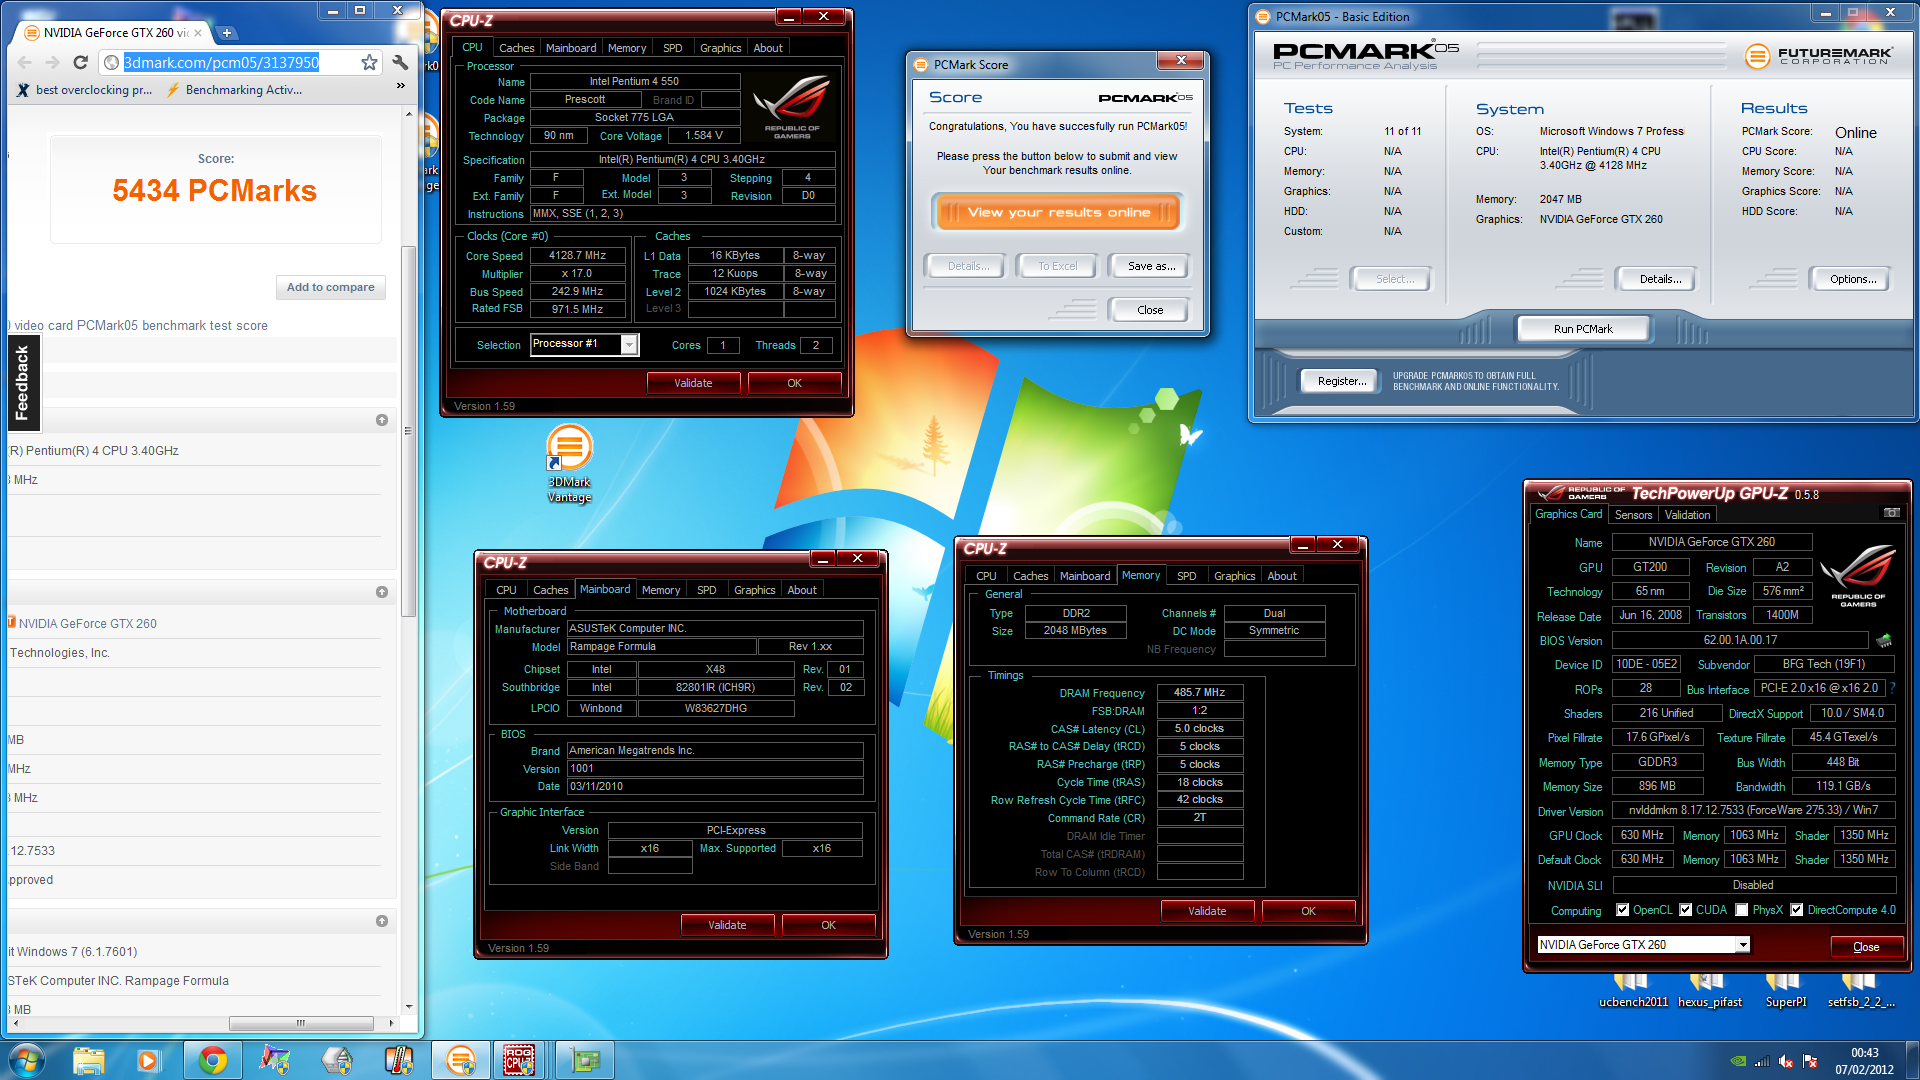Screen dimensions: 1920x1080
Task: Go forward in Chrome browser
Action: click(52, 62)
